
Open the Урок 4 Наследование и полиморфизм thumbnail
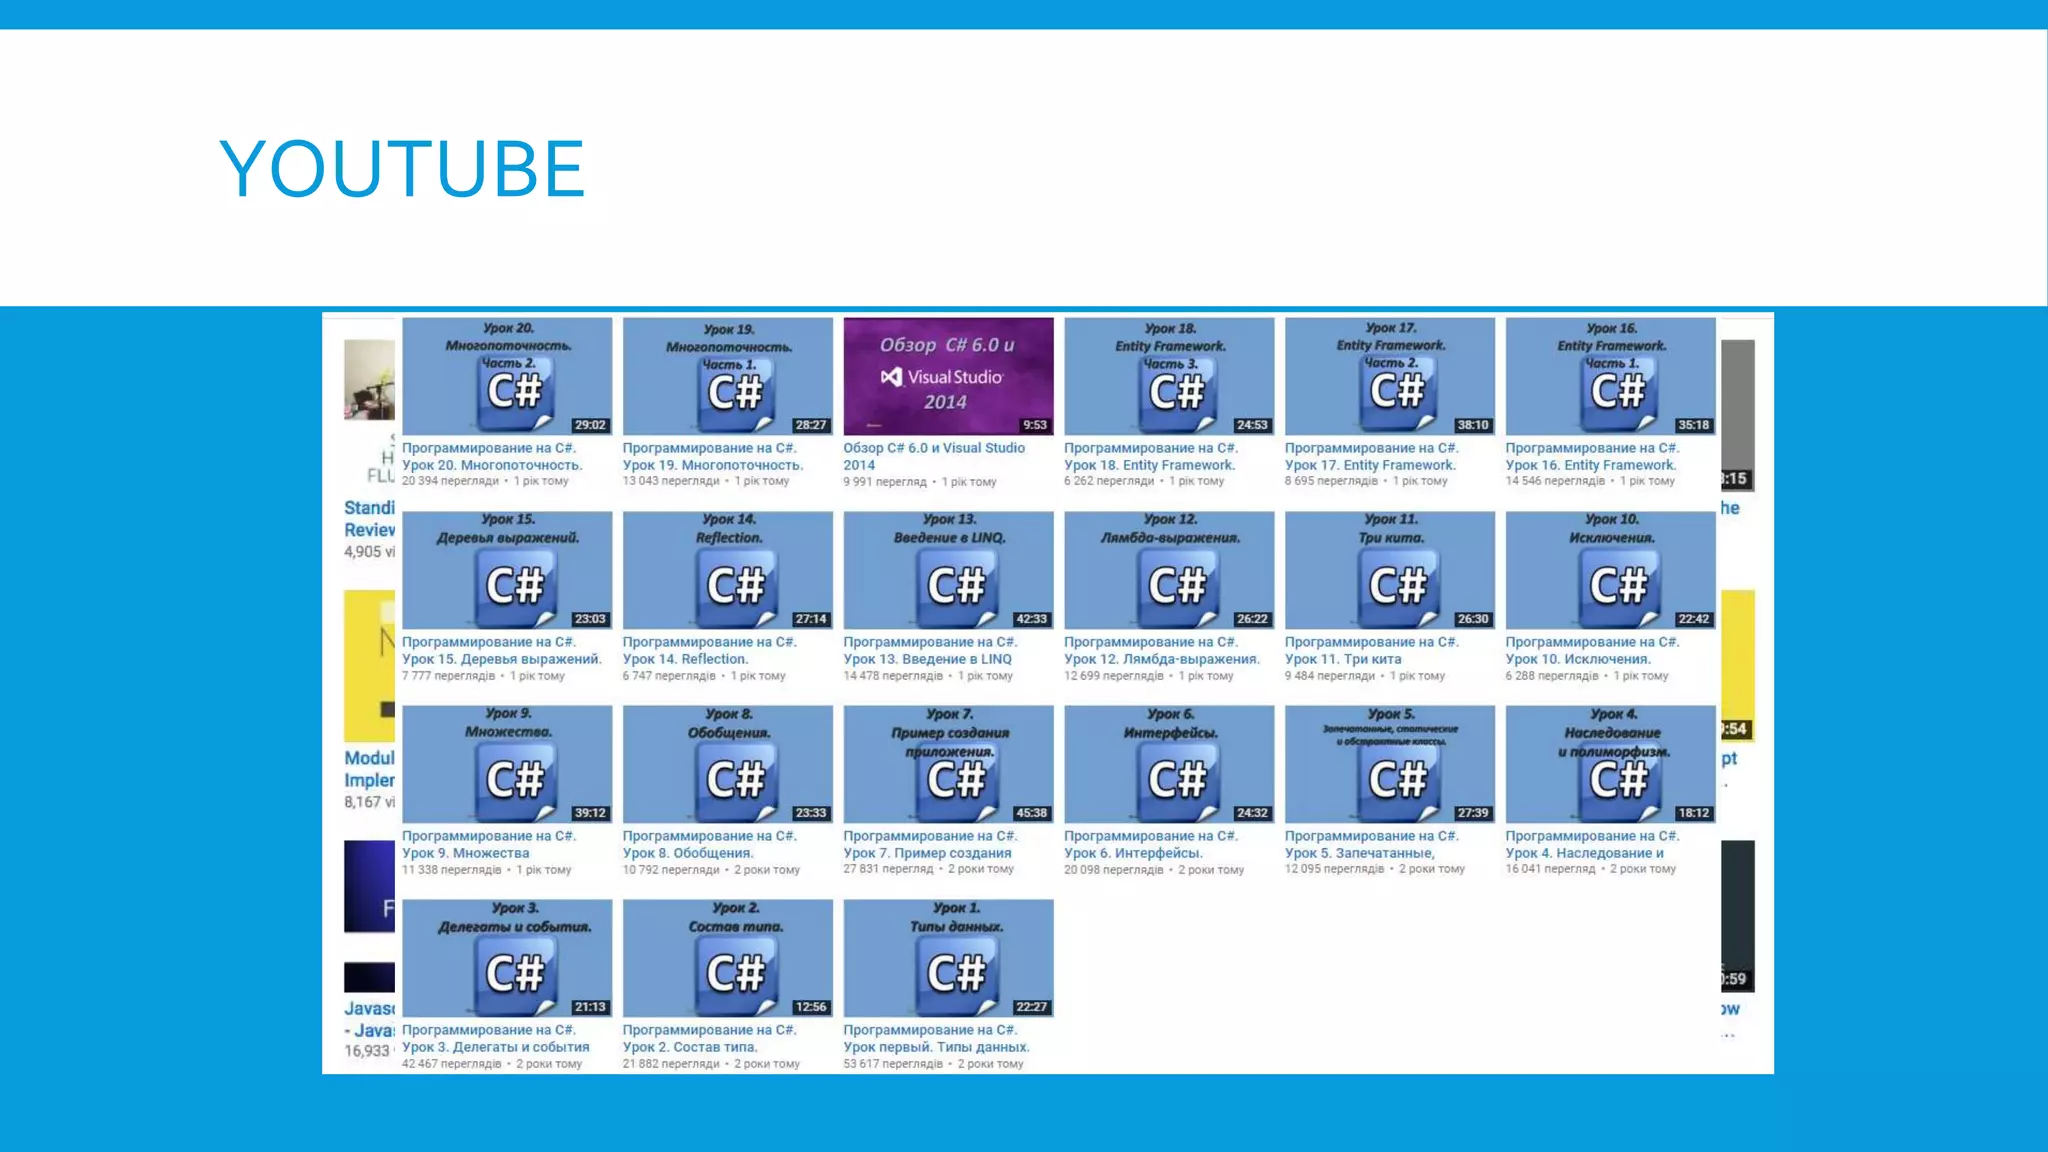click(x=1611, y=764)
